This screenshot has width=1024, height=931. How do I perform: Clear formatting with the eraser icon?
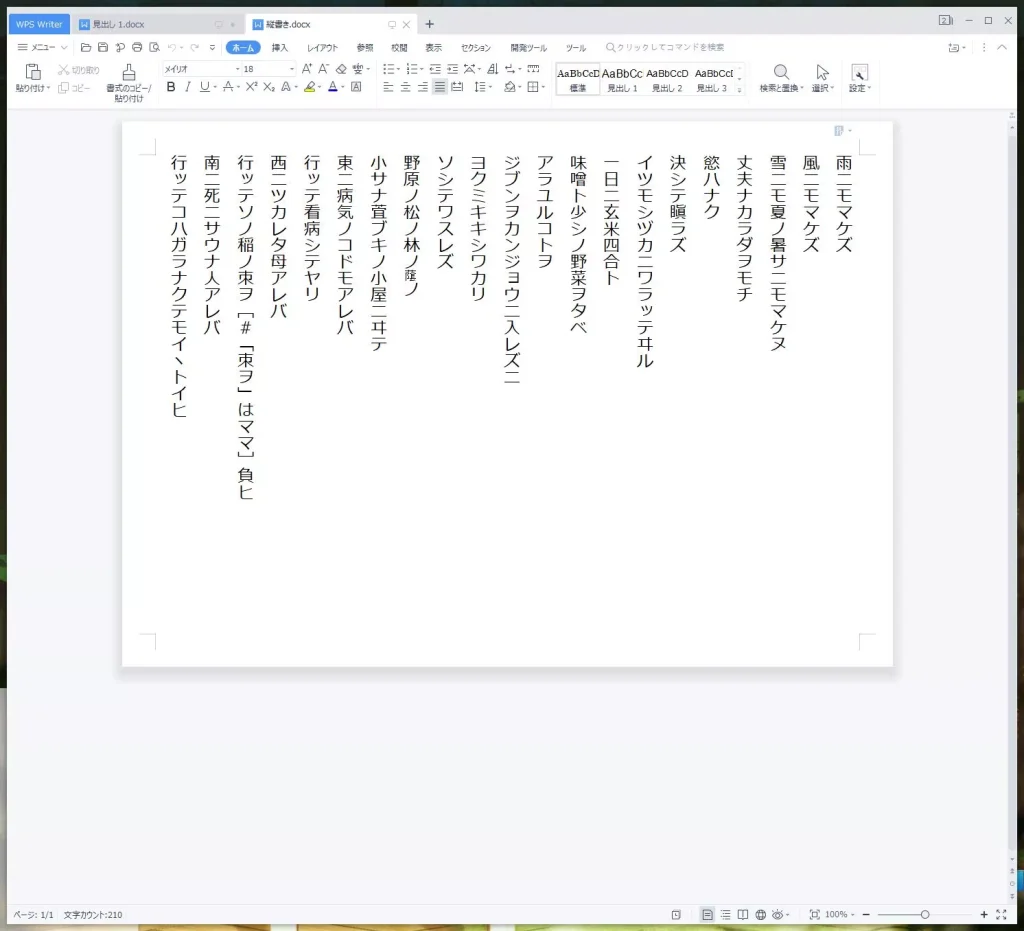[x=341, y=69]
